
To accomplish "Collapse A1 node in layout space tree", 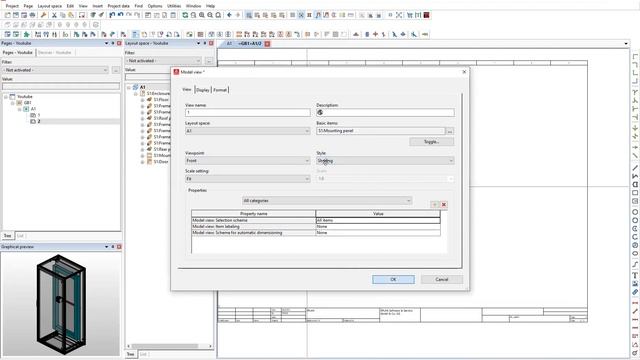I will pyautogui.click(x=129, y=87).
